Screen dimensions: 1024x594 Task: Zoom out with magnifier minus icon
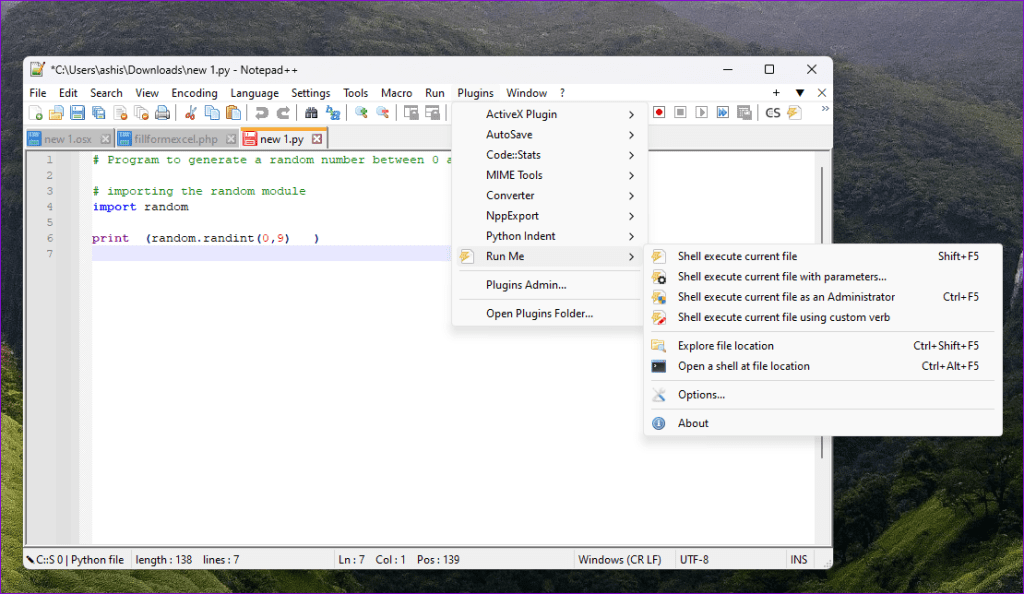point(383,113)
